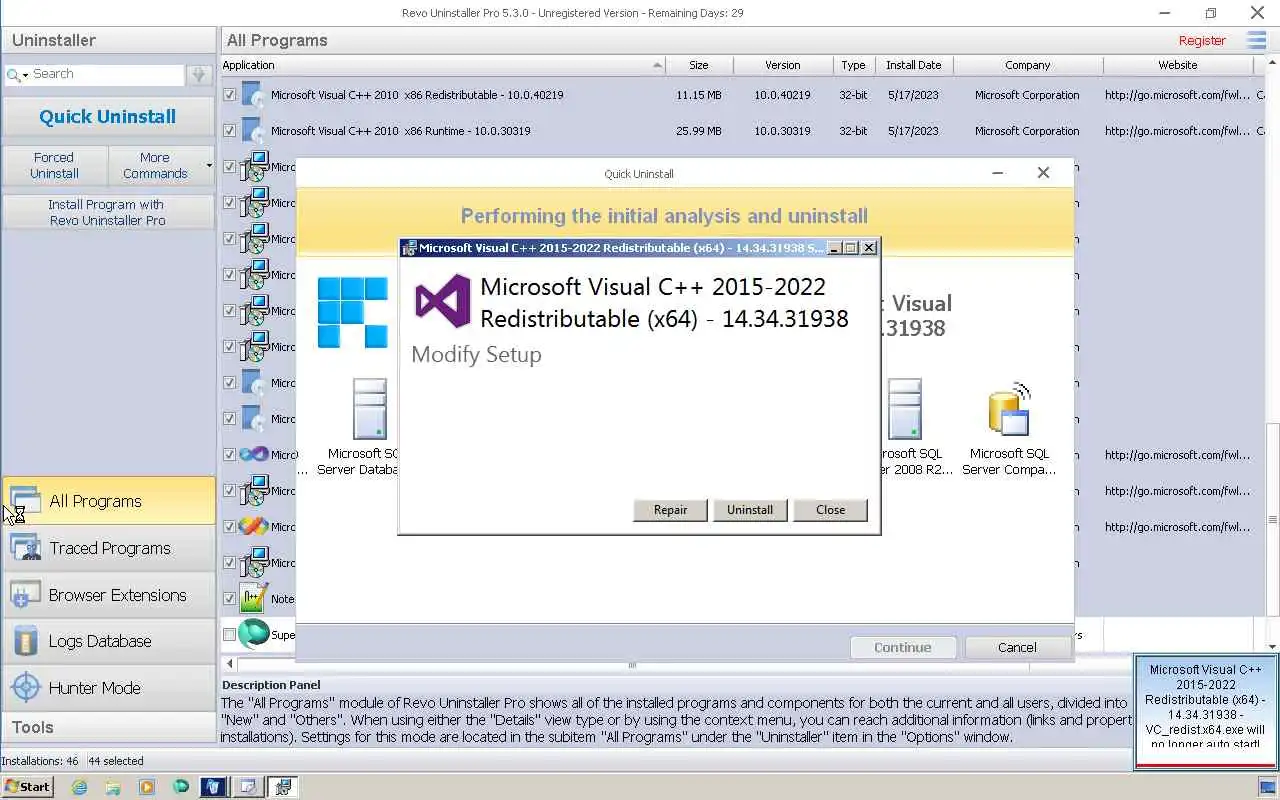Click the 10.0.30319 version cell

(x=782, y=131)
